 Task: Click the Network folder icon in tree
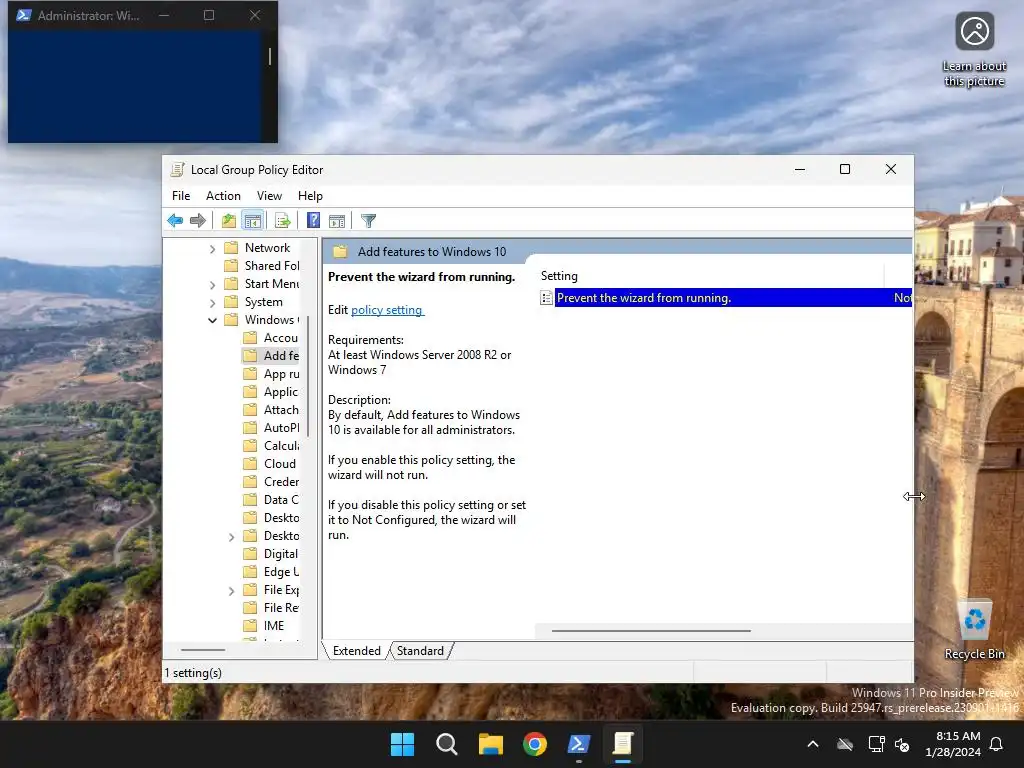pyautogui.click(x=231, y=248)
